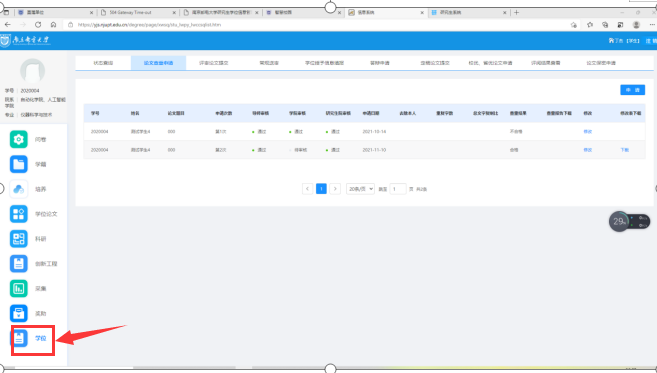
Task: Open the 论文保密申请 tab
Action: (601, 63)
